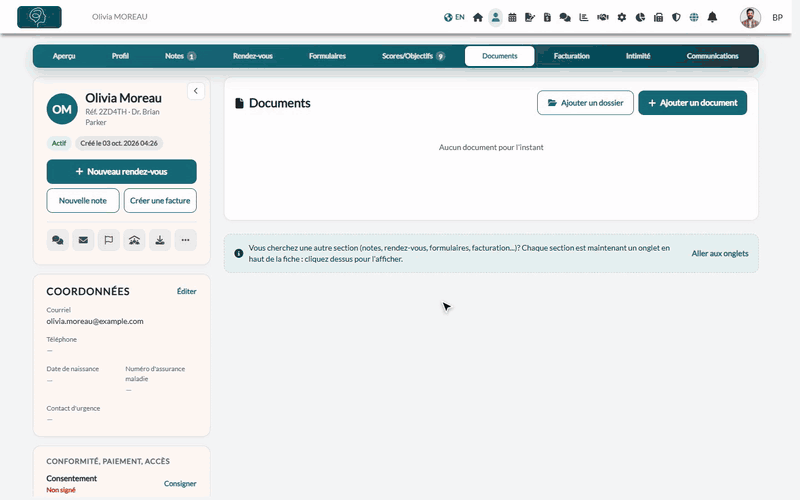Click Ajouter un document button
The image size is (800, 500).
pyautogui.click(x=692, y=103)
